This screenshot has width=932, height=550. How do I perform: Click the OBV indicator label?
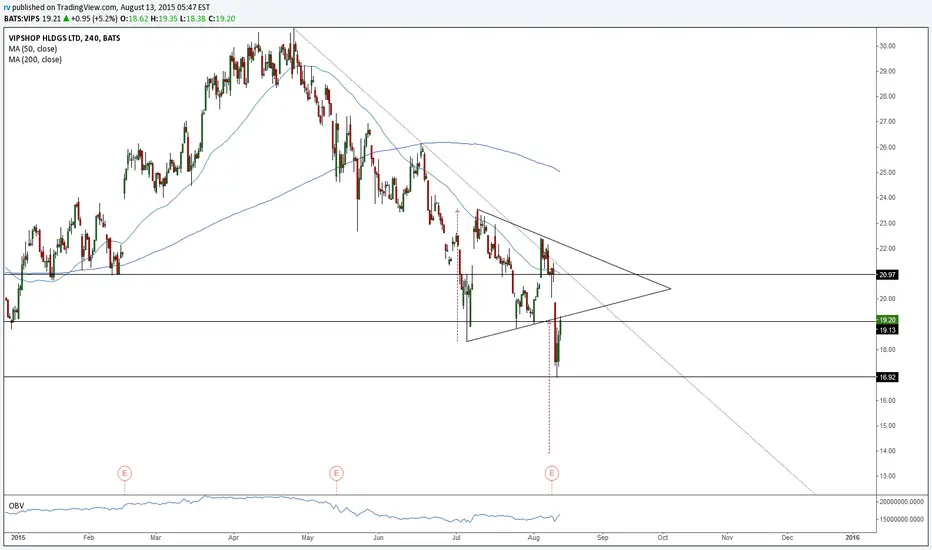tap(16, 506)
